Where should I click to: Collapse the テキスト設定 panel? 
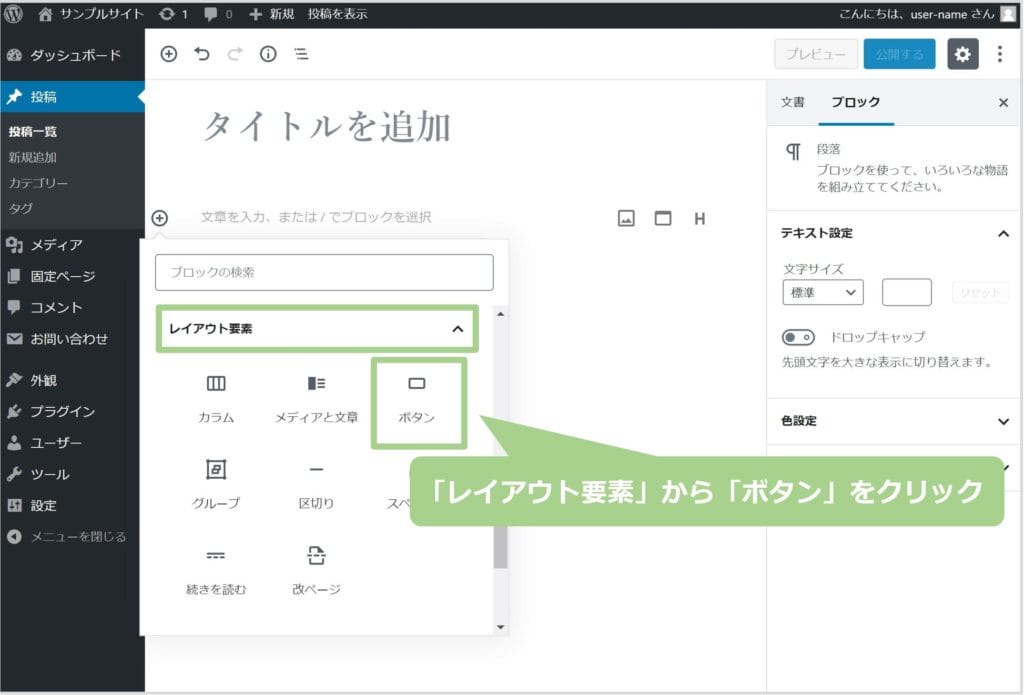click(1003, 233)
